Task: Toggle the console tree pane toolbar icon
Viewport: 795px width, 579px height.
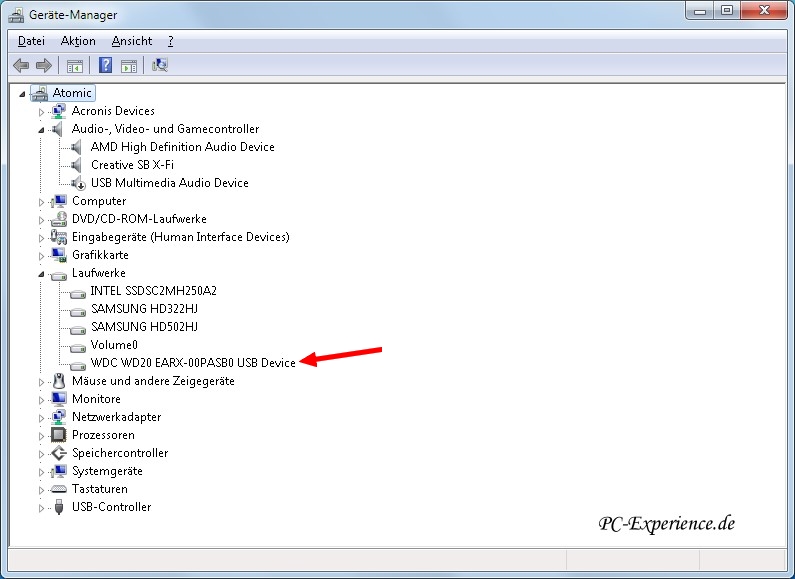Action: pyautogui.click(x=74, y=66)
